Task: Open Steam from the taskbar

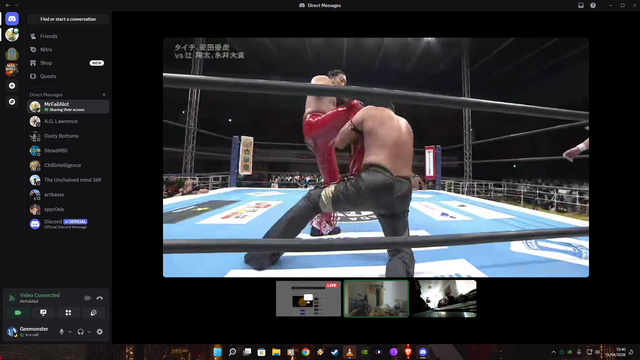Action: (335, 352)
